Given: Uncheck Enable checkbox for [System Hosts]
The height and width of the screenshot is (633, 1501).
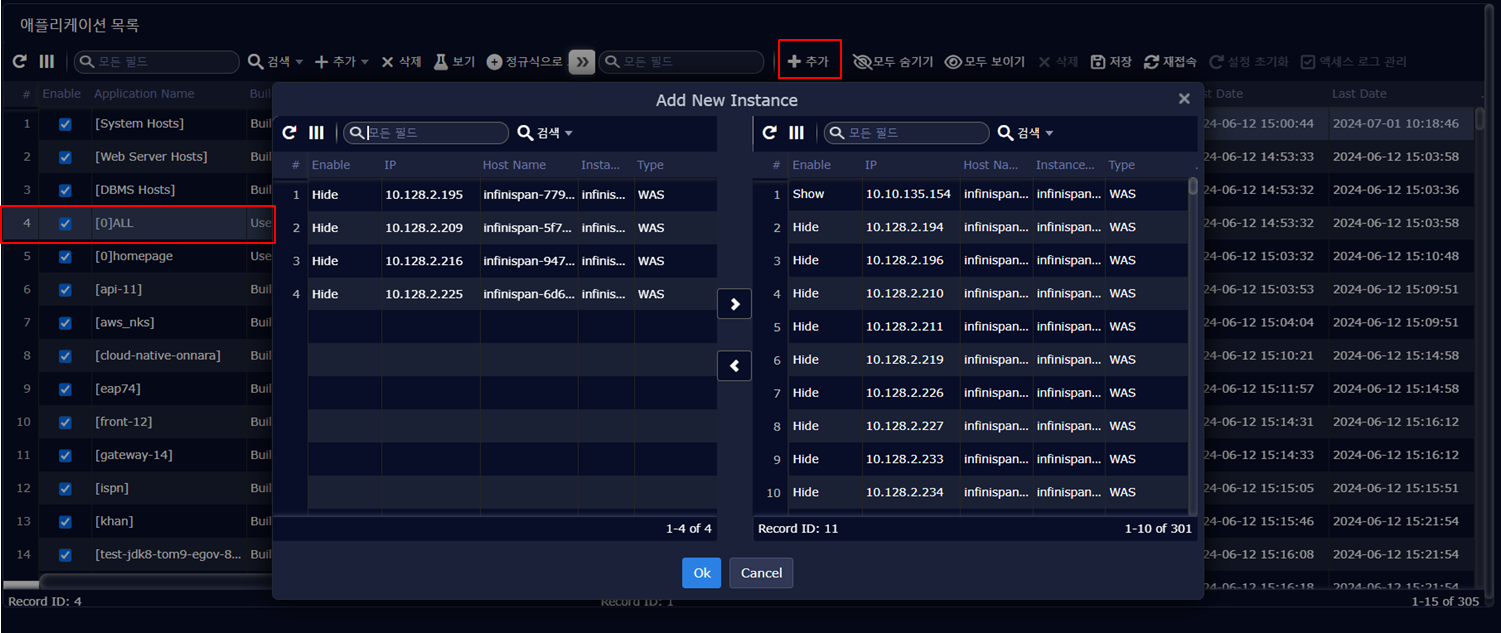Looking at the screenshot, I should click(65, 124).
